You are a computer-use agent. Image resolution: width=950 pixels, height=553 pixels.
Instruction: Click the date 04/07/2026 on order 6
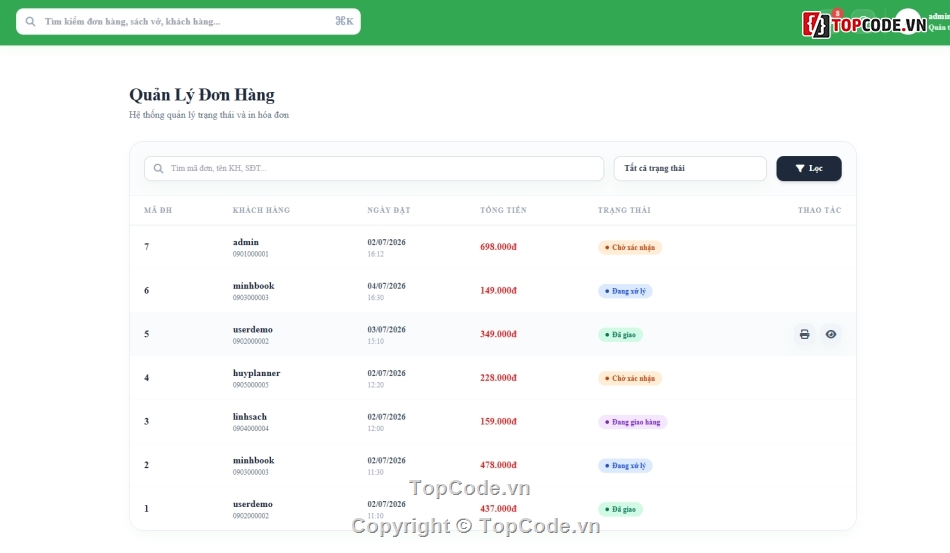pos(387,285)
